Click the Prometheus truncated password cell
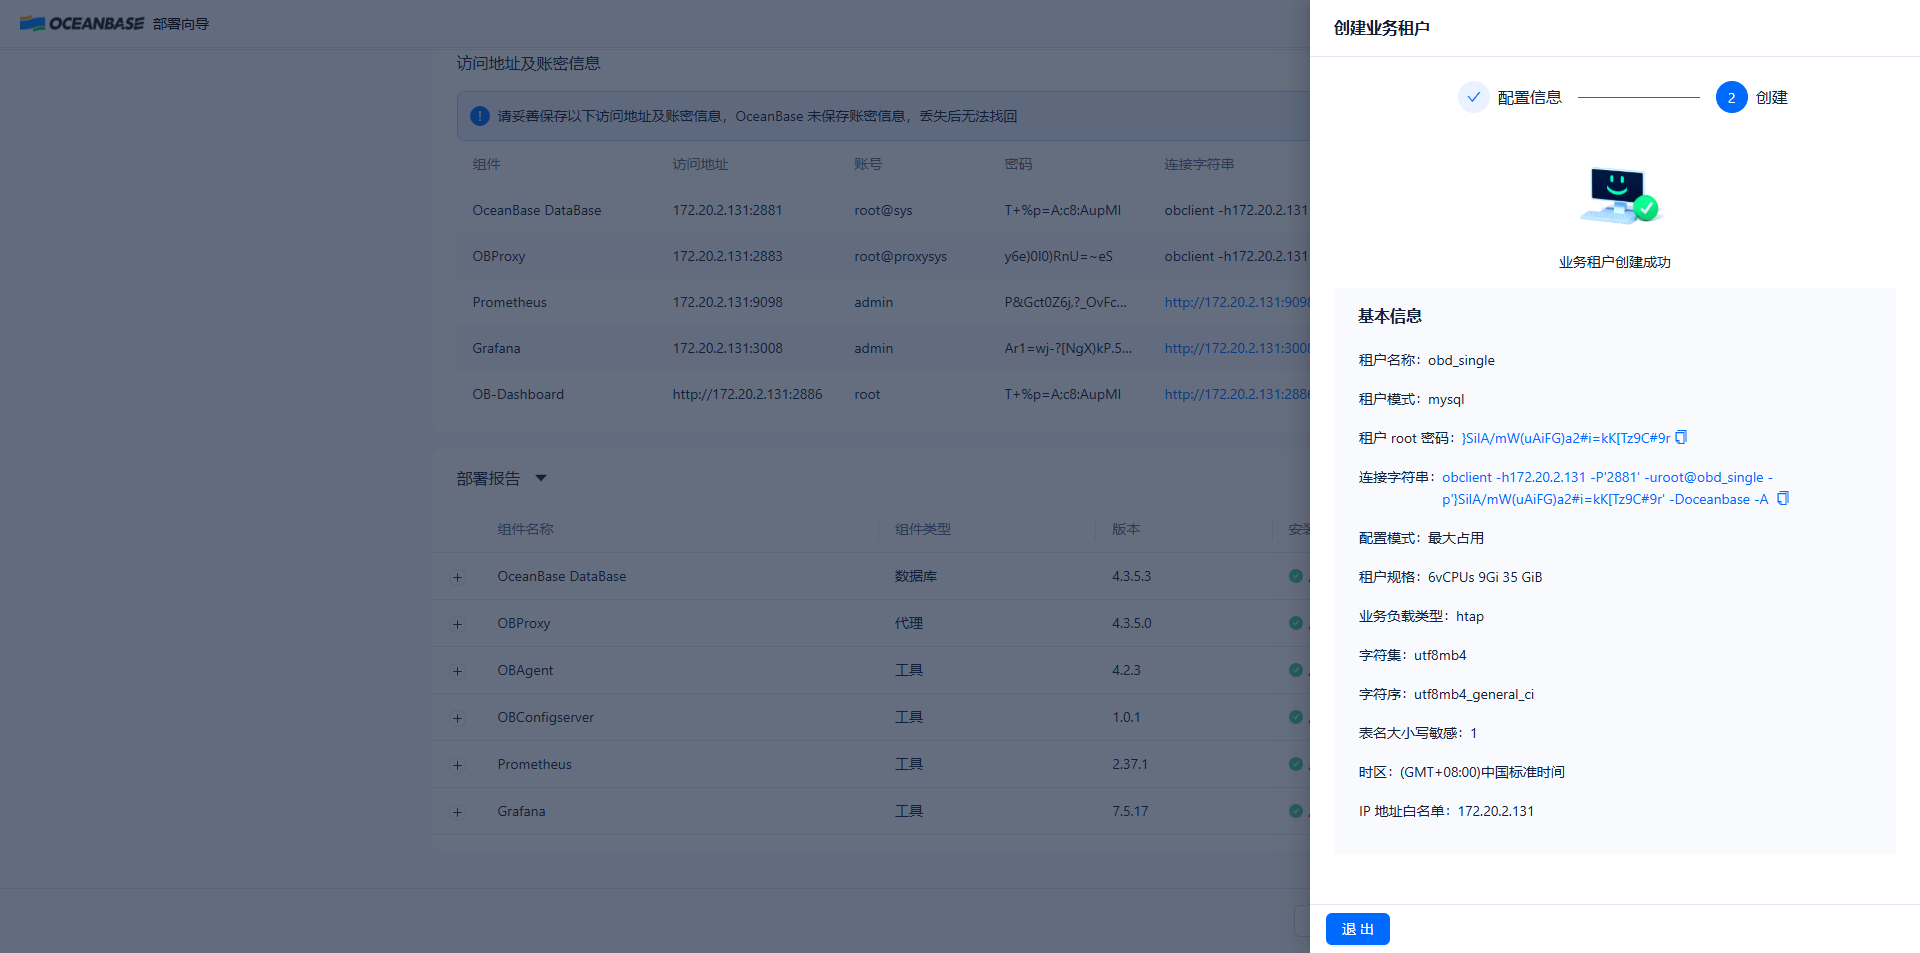The width and height of the screenshot is (1920, 953). point(1065,302)
